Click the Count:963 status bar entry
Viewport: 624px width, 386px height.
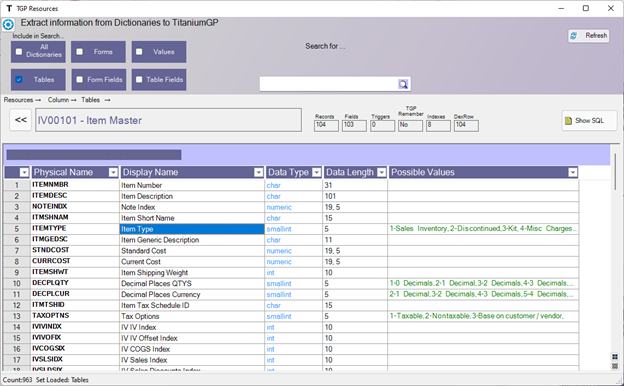(x=18, y=380)
